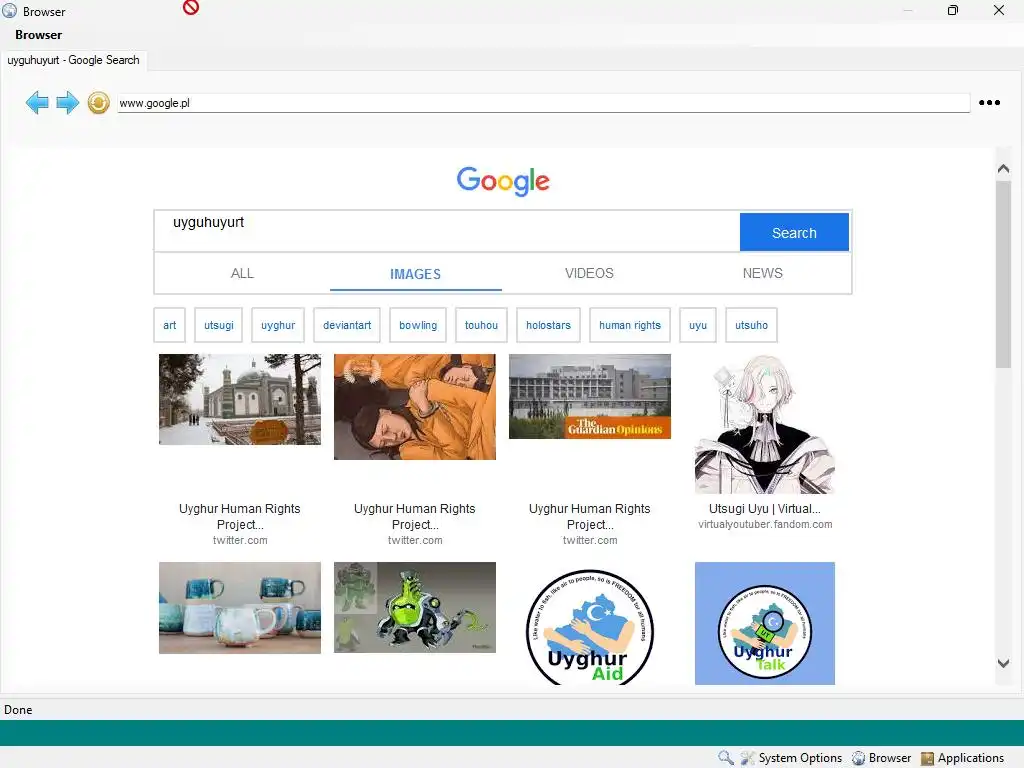
Task: Click the www.google.pl address bar
Action: (x=543, y=103)
